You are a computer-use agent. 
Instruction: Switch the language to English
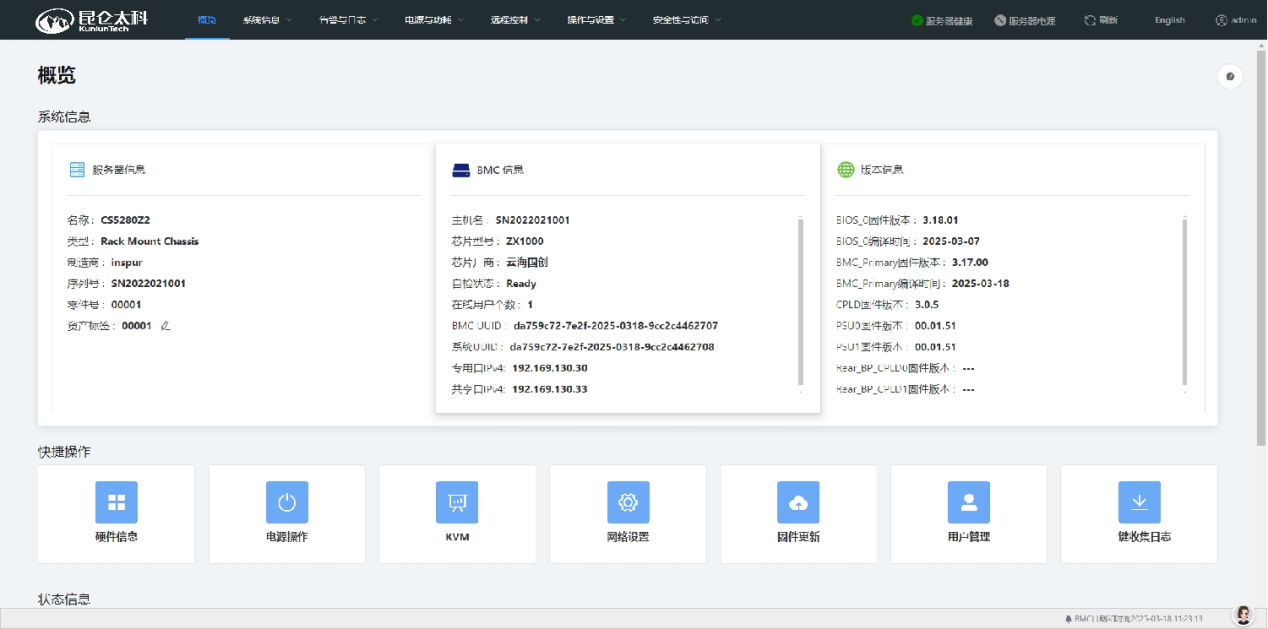coord(1169,20)
